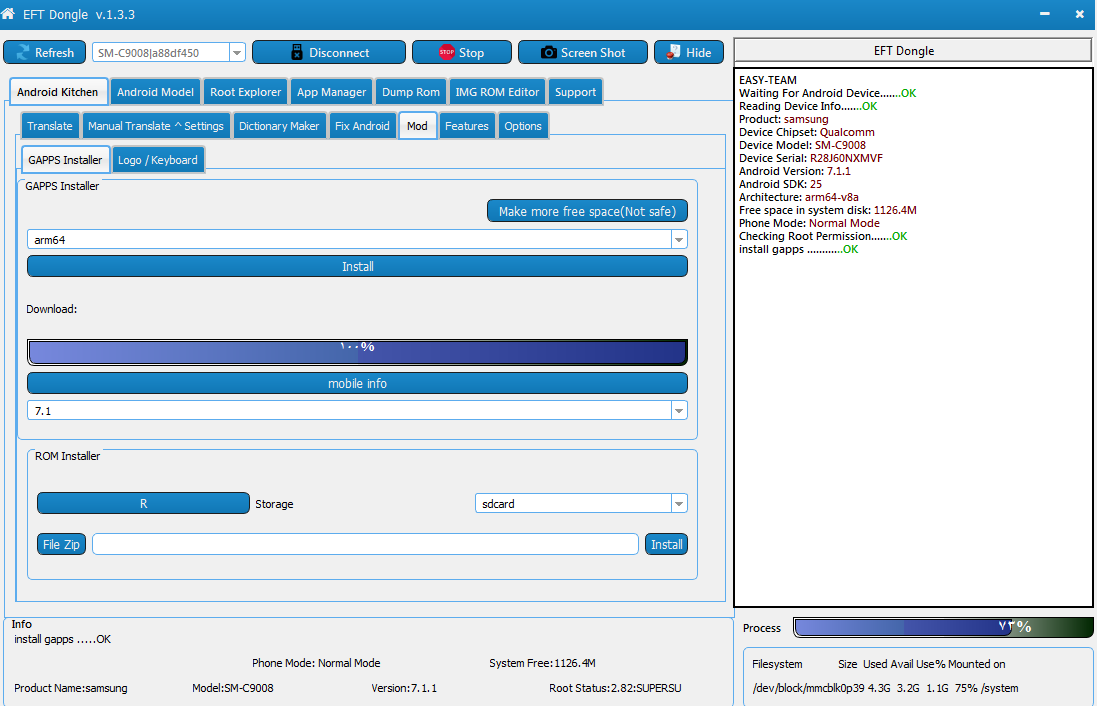Click the Refresh button
1097x706 pixels.
[x=45, y=52]
